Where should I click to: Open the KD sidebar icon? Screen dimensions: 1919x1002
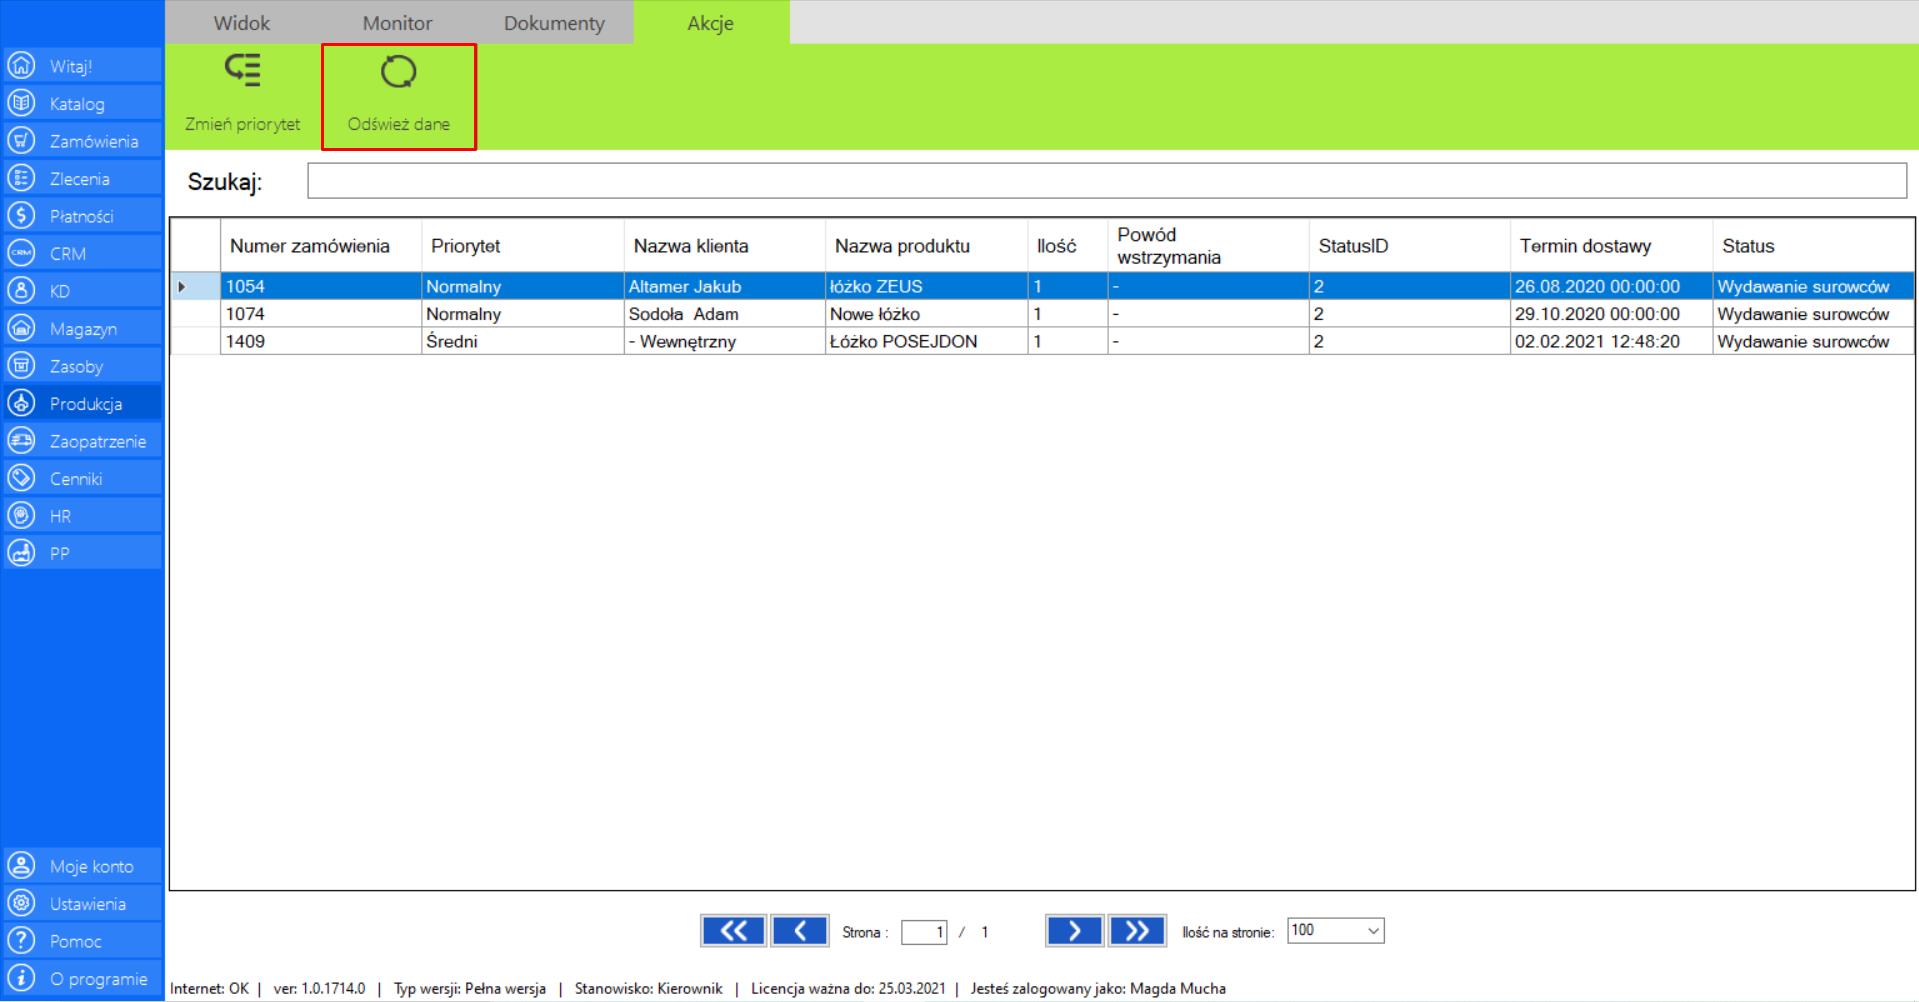click(x=21, y=291)
